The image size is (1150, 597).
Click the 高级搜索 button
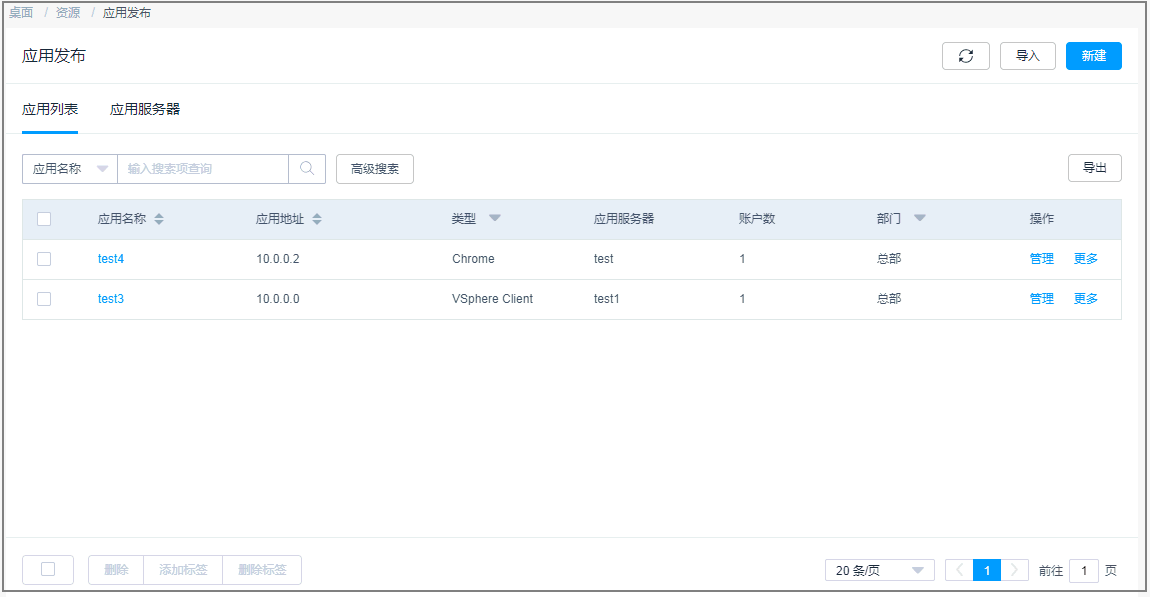374,169
